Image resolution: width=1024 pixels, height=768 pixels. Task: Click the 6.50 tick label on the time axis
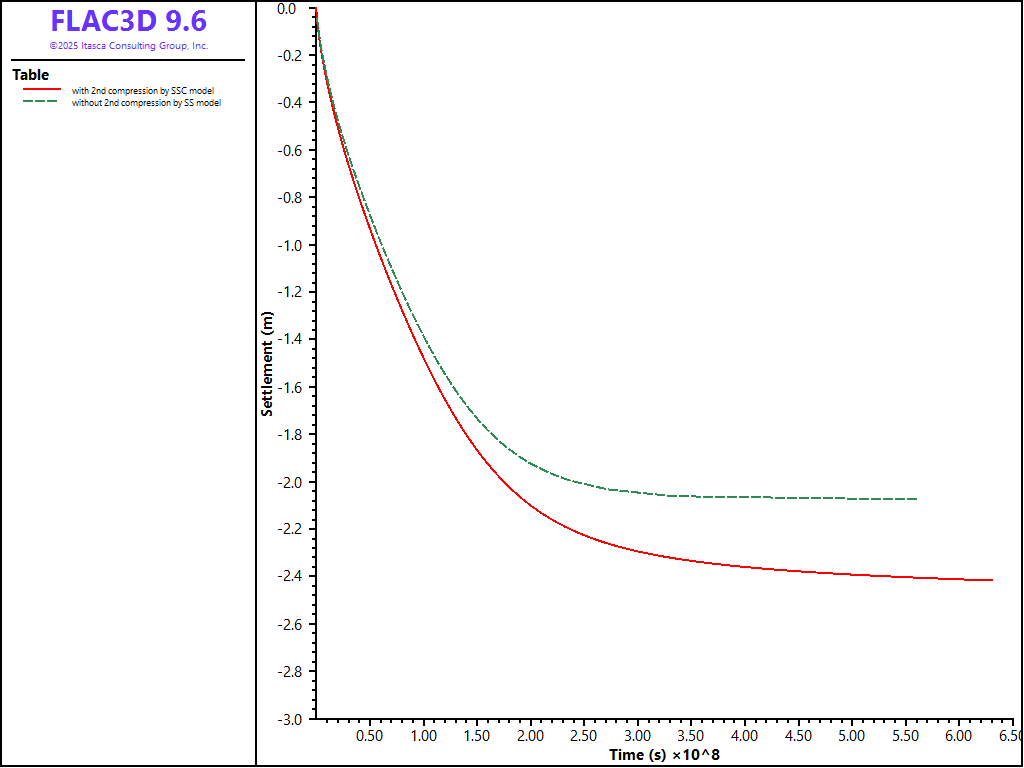coord(1009,736)
